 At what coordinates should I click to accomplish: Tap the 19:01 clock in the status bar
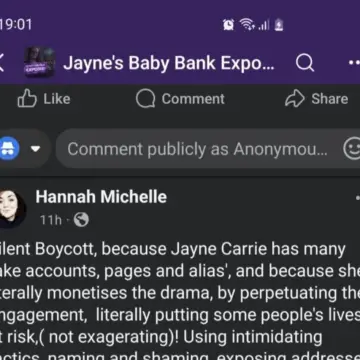click(x=16, y=25)
